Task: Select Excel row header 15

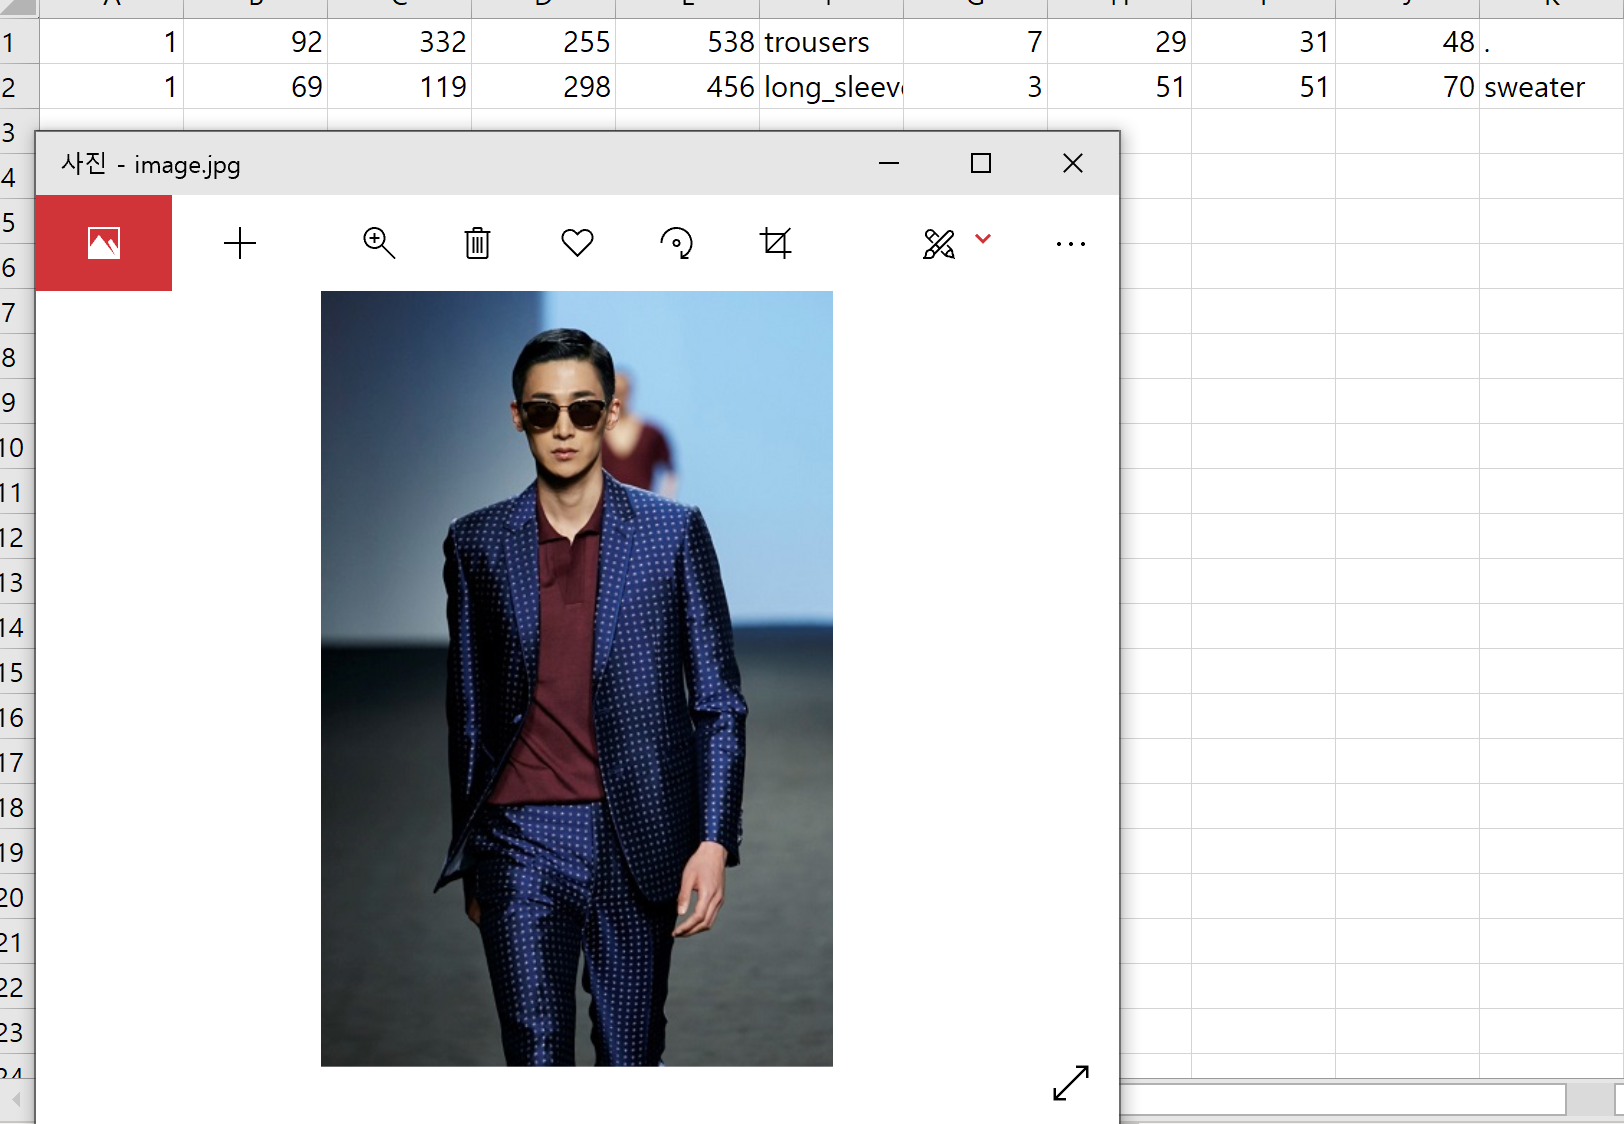Action: [17, 672]
